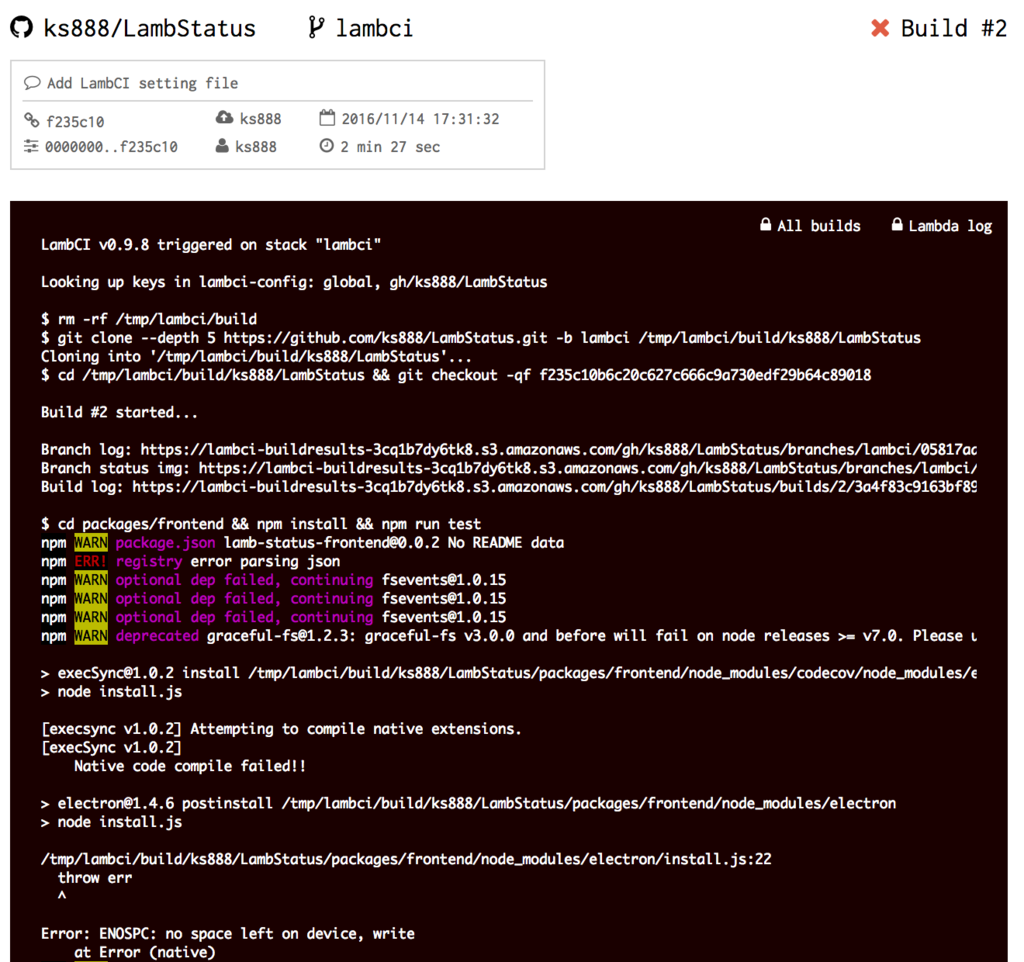Click the 'Cloning into' output line
Viewport: 1024px width, 962px height.
[256, 357]
